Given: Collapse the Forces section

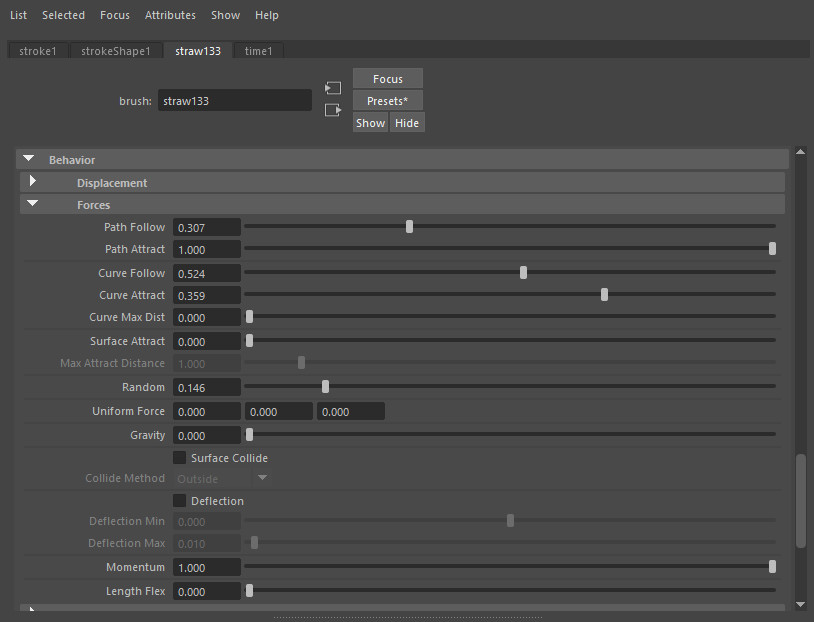Looking at the screenshot, I should pyautogui.click(x=33, y=204).
